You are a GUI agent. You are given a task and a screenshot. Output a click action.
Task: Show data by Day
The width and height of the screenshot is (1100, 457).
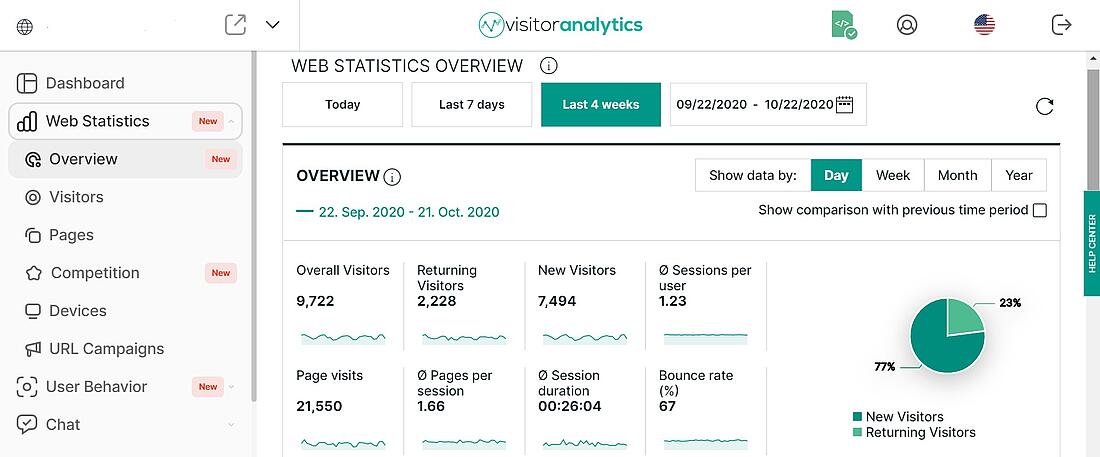(836, 175)
